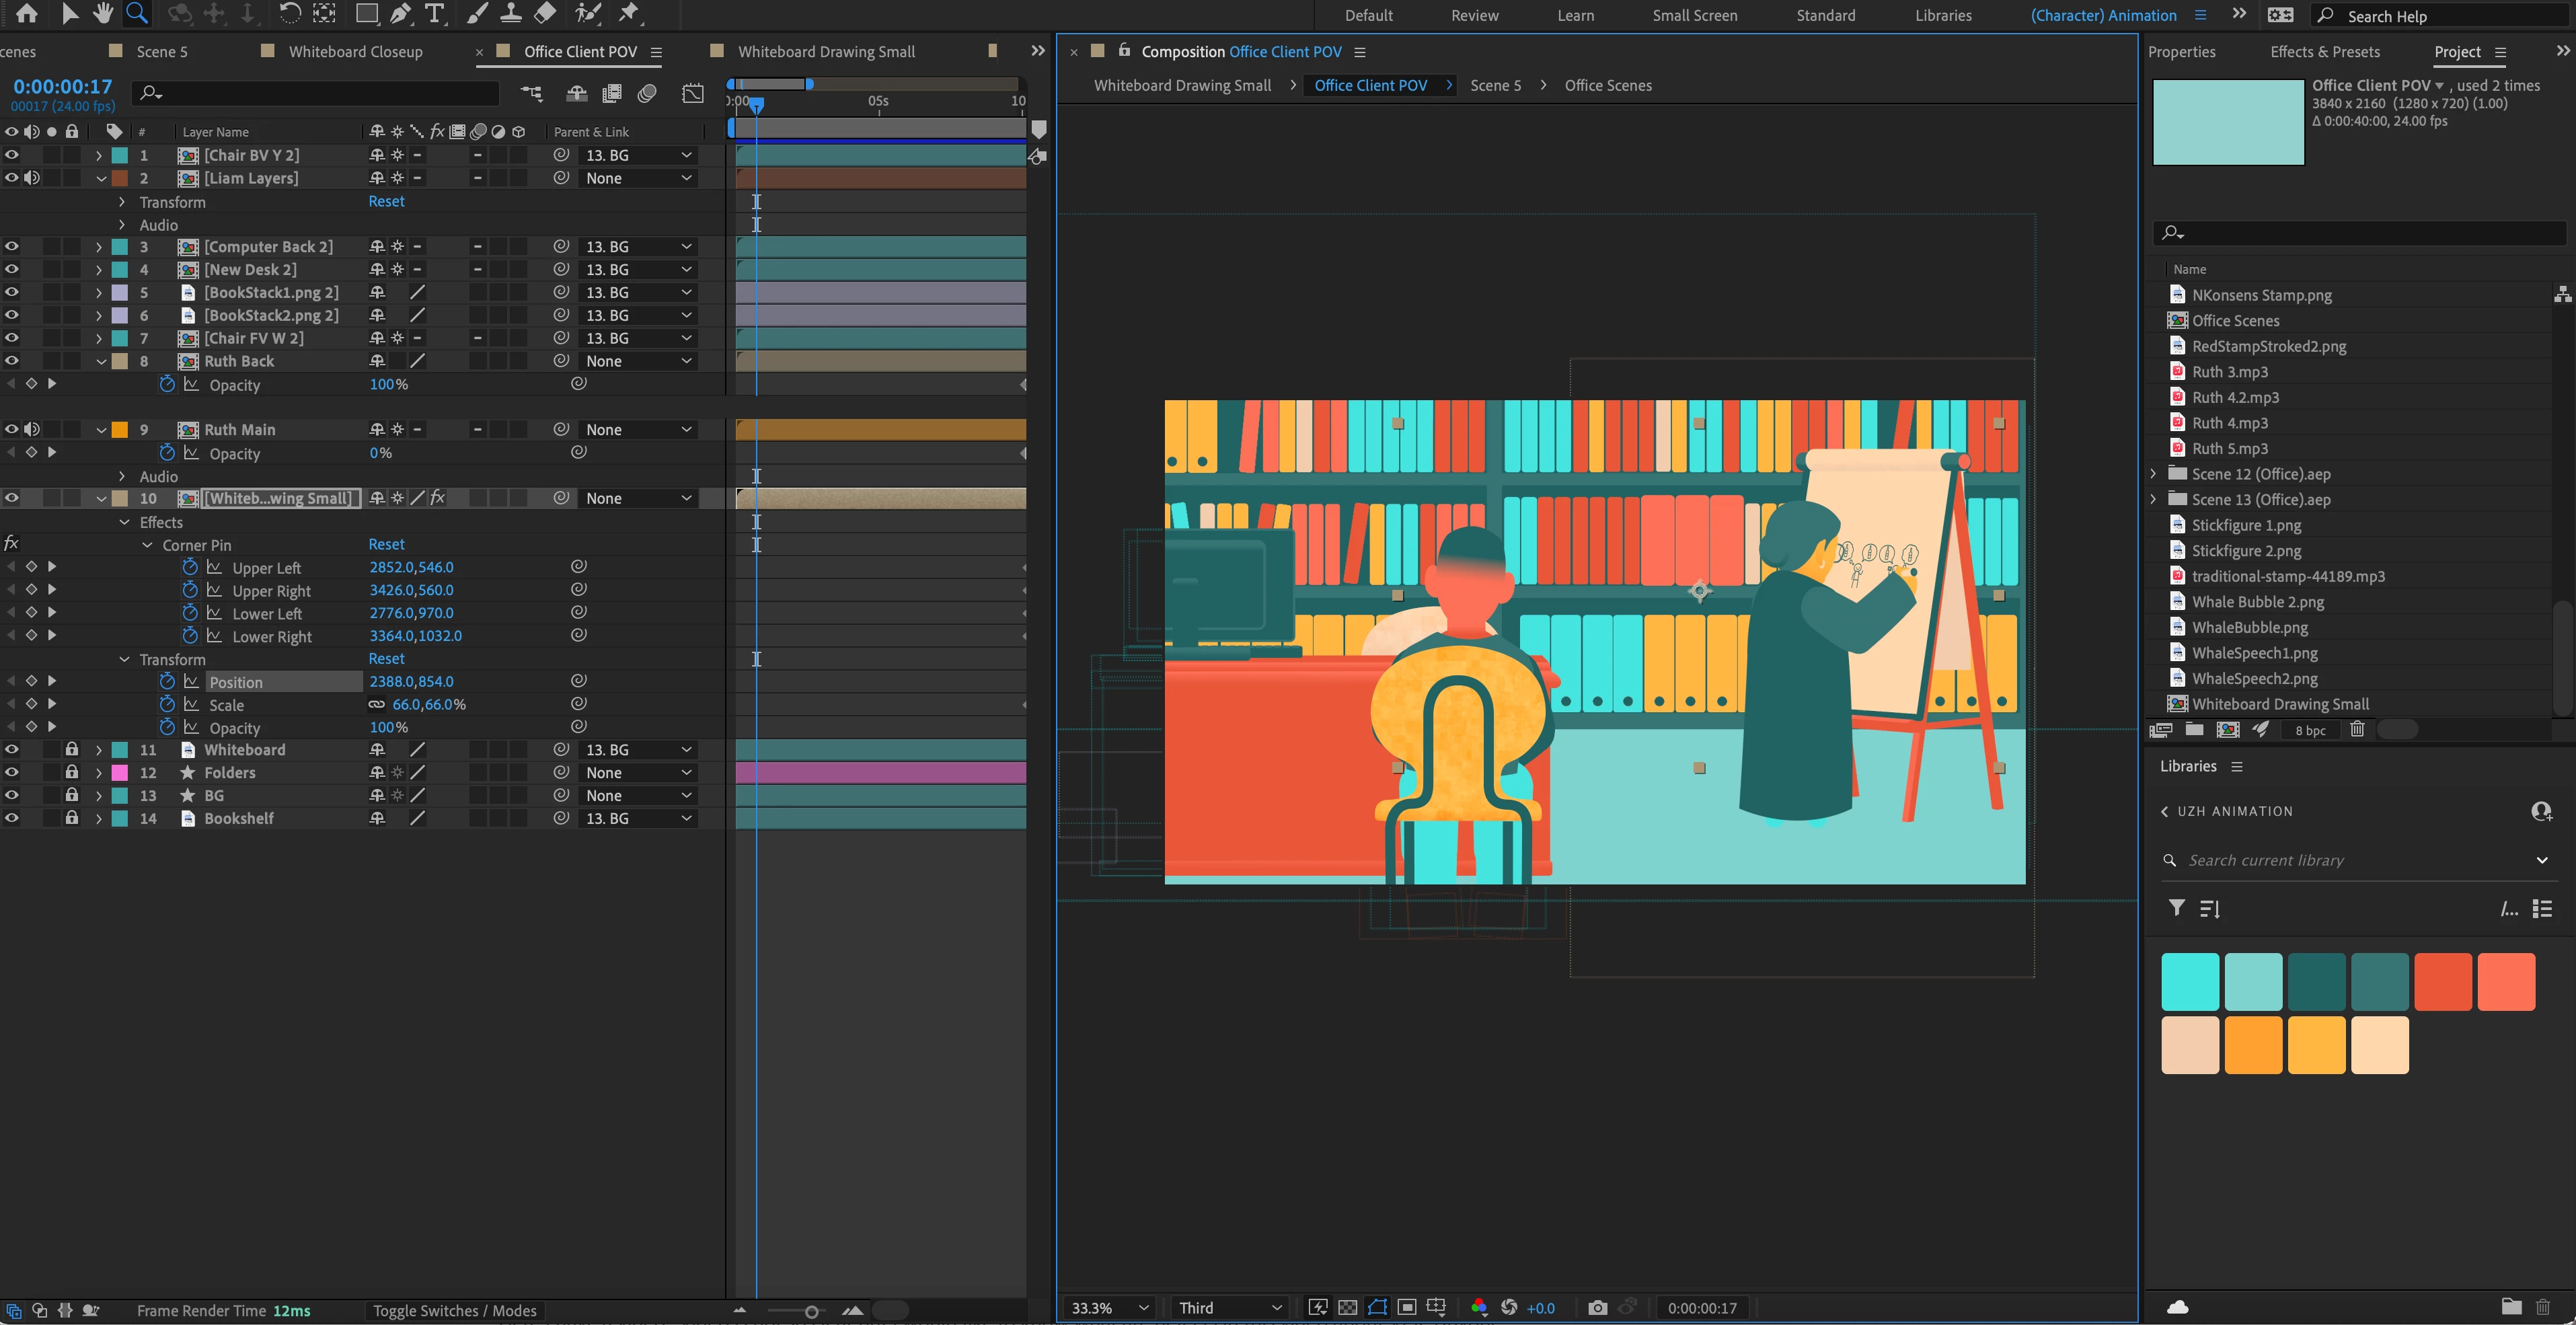This screenshot has width=2576, height=1325.
Task: Select the Horizontal Type tool
Action: click(434, 14)
